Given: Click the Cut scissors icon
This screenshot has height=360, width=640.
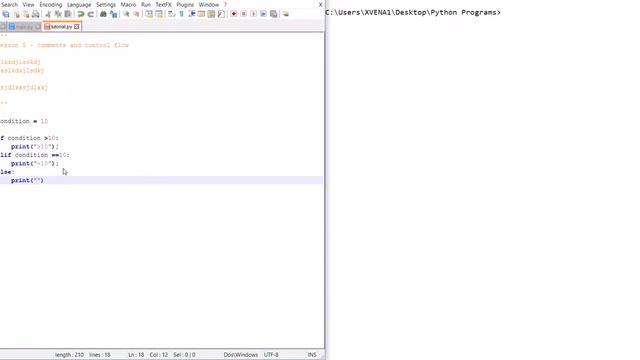Looking at the screenshot, I should [x=48, y=14].
